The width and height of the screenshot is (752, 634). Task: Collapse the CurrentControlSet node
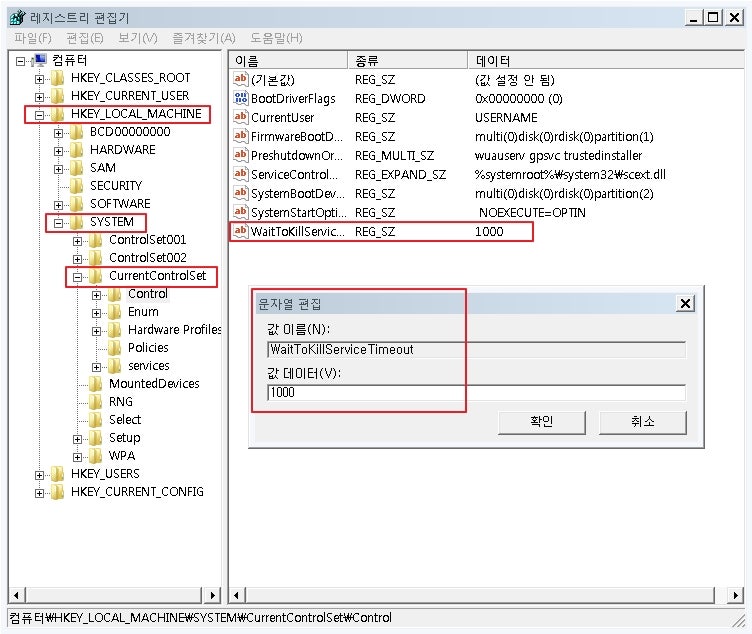tap(77, 277)
